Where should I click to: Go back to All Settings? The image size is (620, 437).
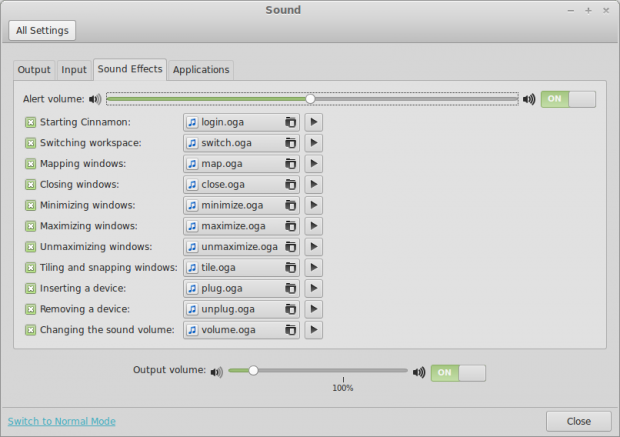click(42, 30)
